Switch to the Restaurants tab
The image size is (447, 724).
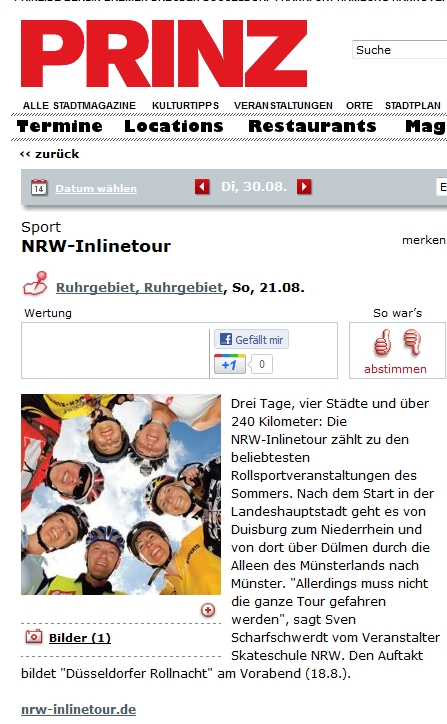[312, 126]
